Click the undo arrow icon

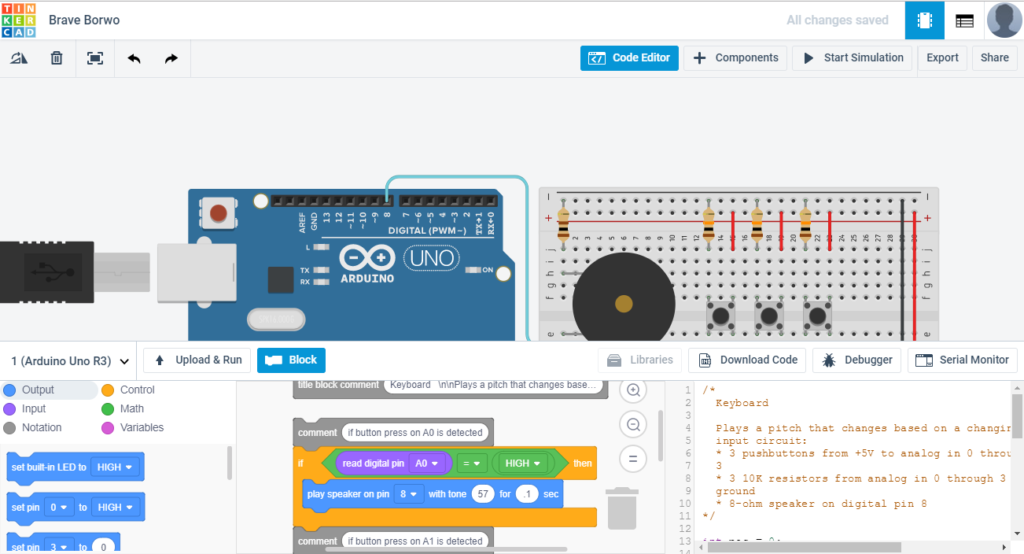point(133,58)
